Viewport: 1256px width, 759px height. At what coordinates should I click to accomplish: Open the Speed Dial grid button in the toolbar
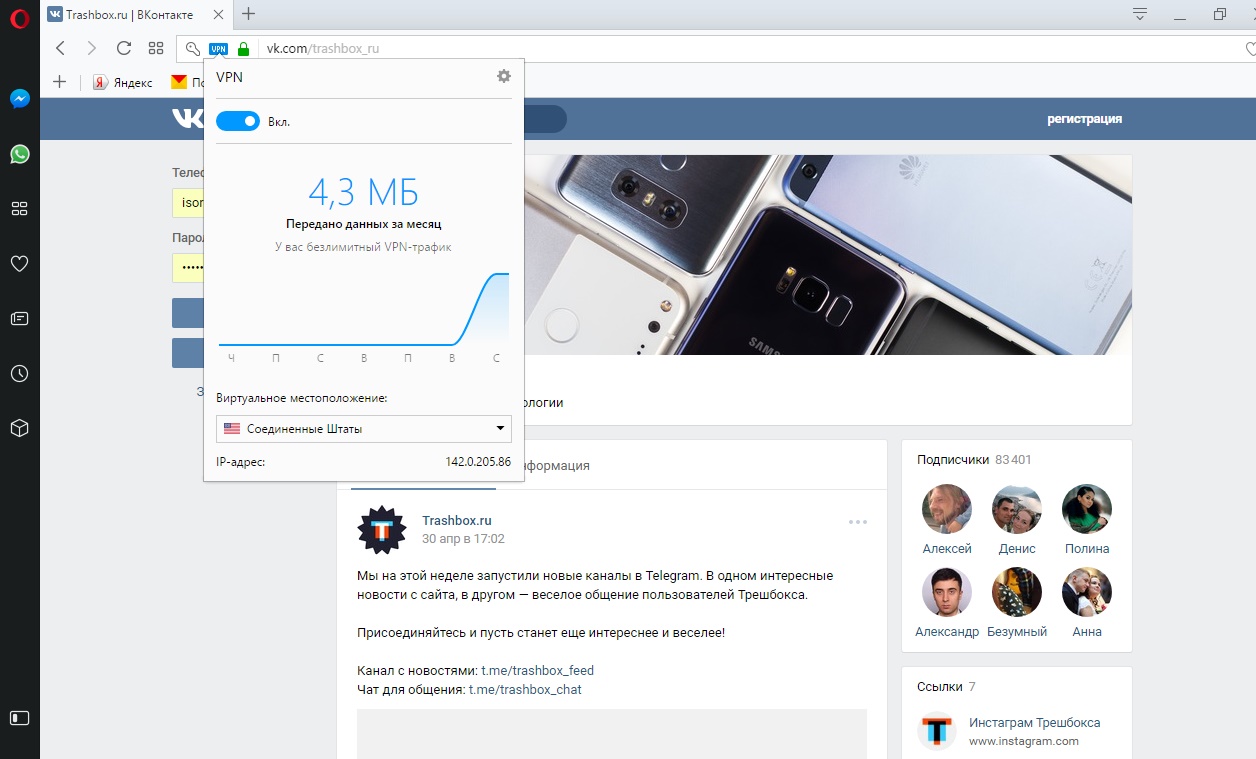coord(156,48)
